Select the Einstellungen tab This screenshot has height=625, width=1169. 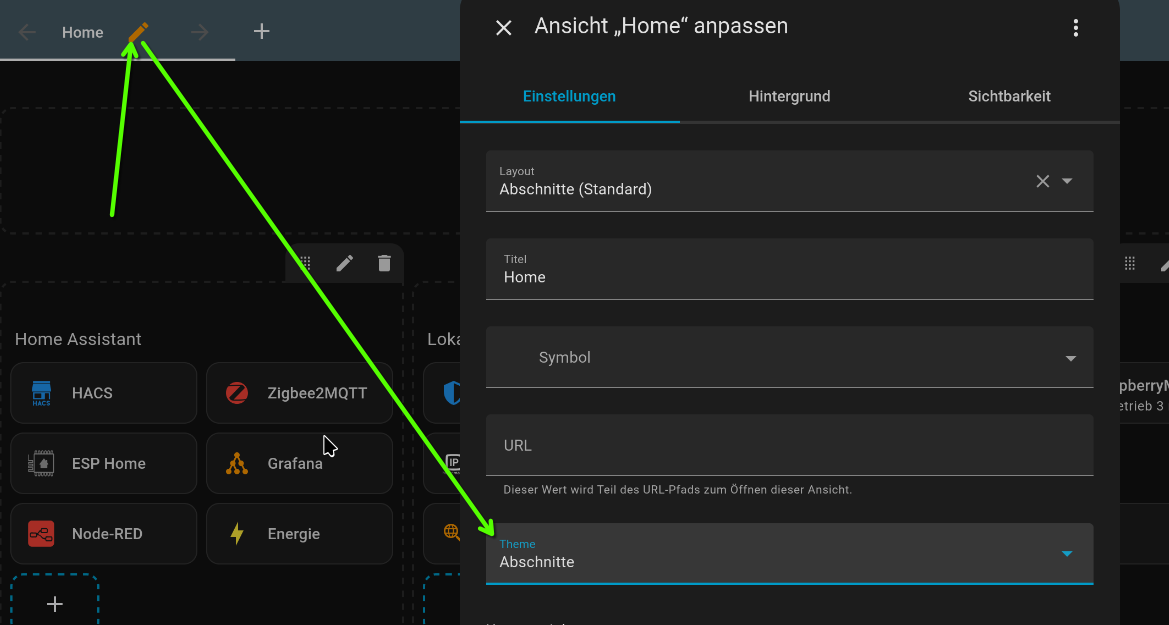pyautogui.click(x=569, y=97)
